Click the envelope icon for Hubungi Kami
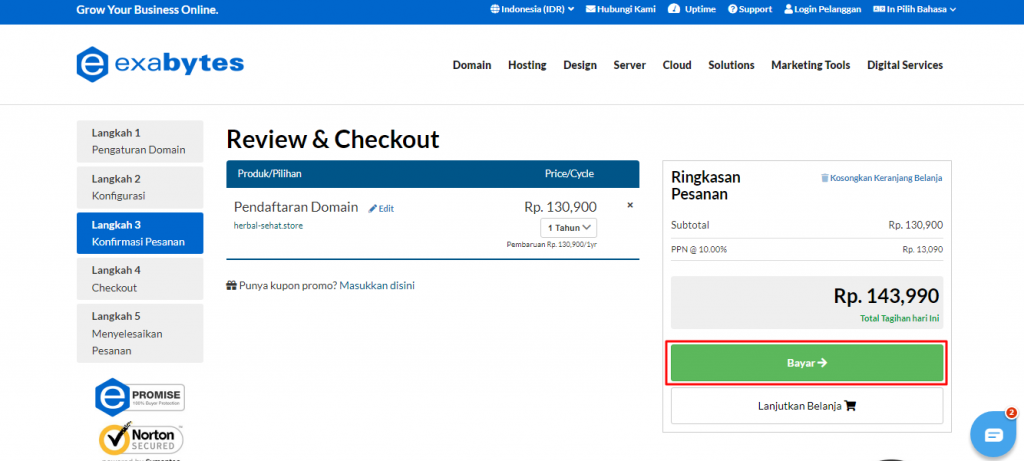Screen dimensions: 1024x461 [590, 9]
